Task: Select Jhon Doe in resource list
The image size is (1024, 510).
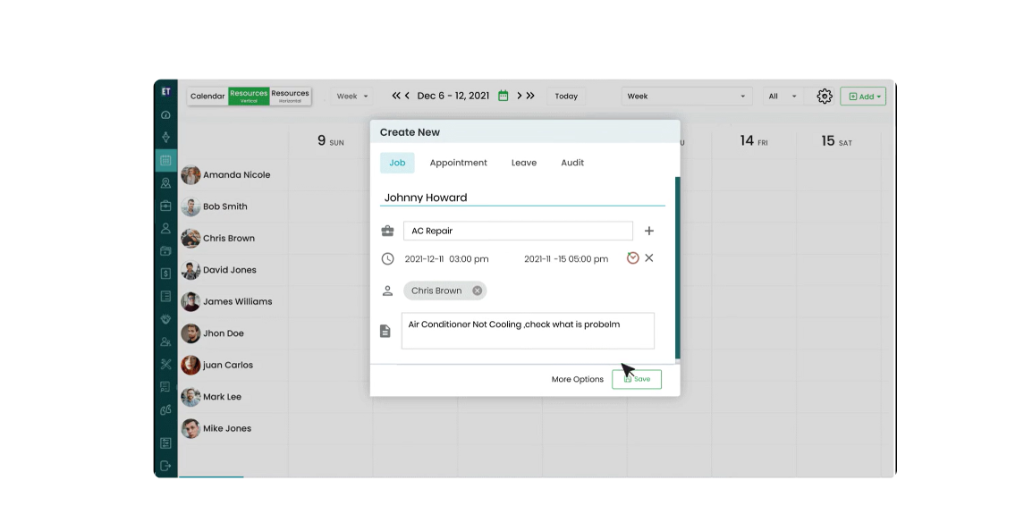Action: (x=223, y=333)
